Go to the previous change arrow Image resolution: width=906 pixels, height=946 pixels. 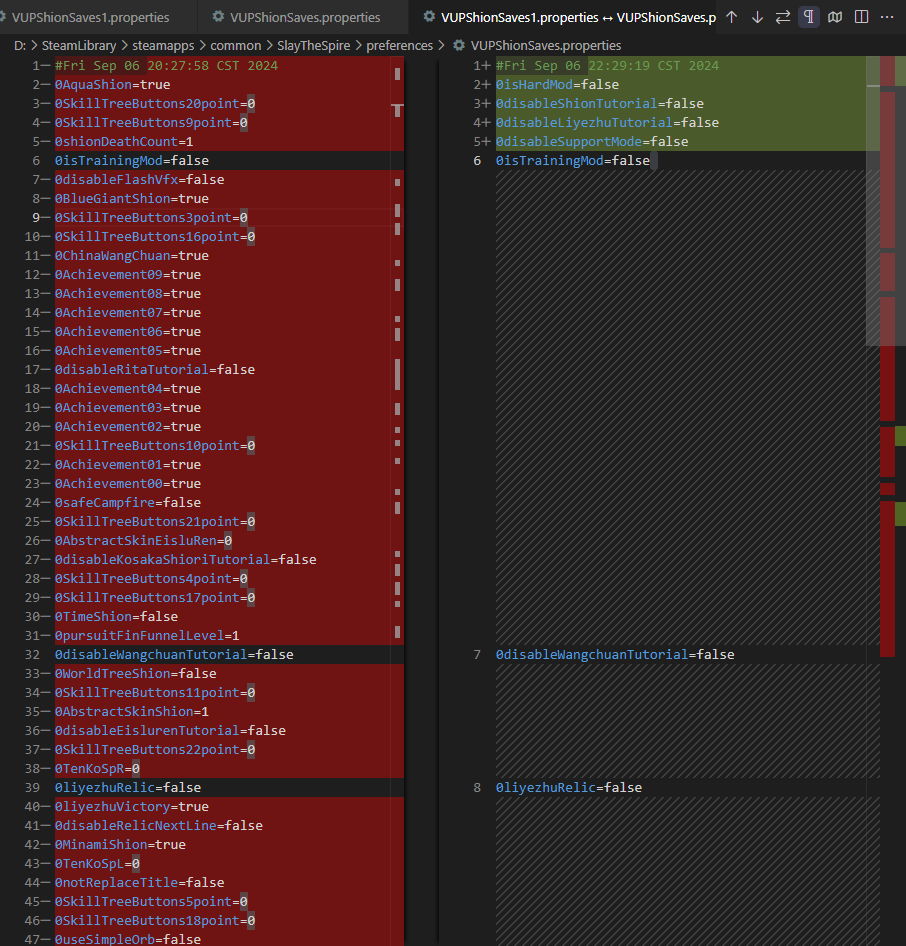click(x=731, y=17)
